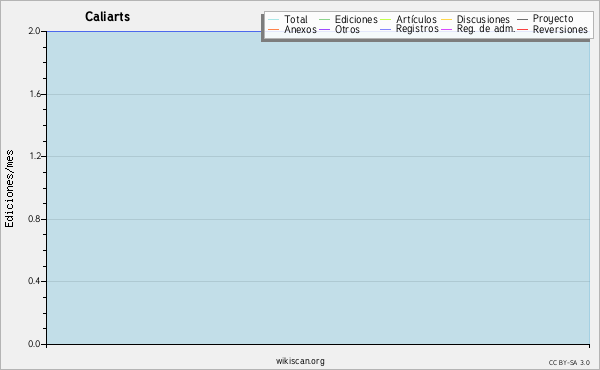Screen dimensions: 600x370
Task: Click the purple Otros color line
Action: tap(324, 29)
